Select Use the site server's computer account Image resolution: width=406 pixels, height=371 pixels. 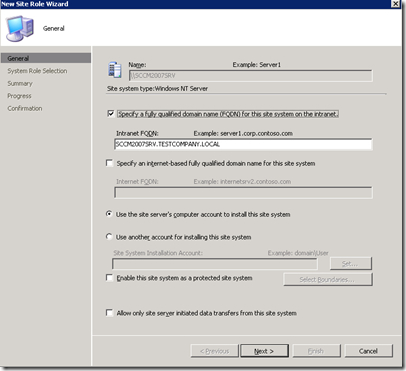tap(109, 214)
